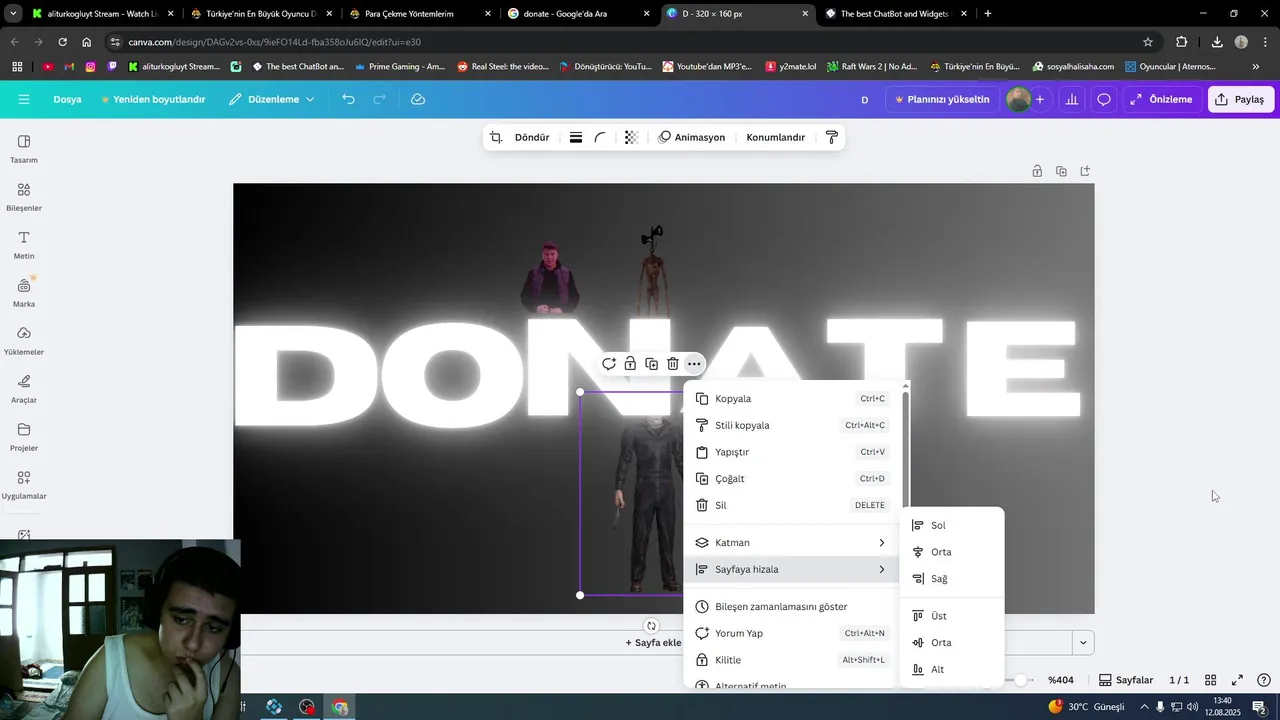Click the three-dots more options button
1280x720 pixels.
tap(694, 364)
